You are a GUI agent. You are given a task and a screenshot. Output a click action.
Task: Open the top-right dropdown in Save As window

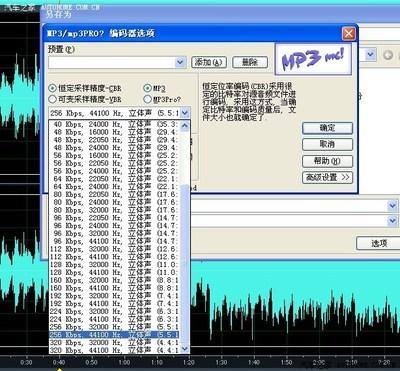pos(370,55)
